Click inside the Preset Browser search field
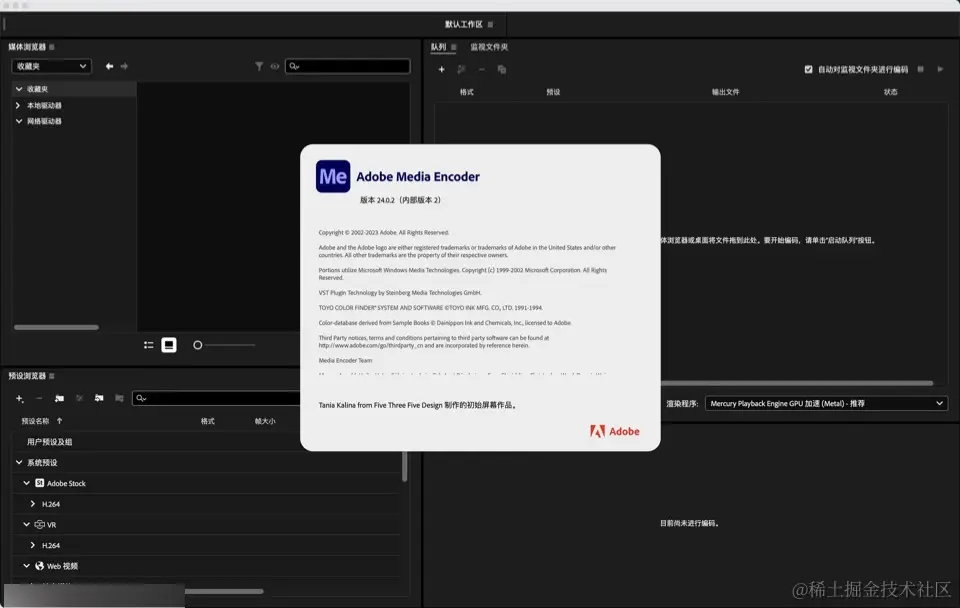960x608 pixels. tap(217, 399)
